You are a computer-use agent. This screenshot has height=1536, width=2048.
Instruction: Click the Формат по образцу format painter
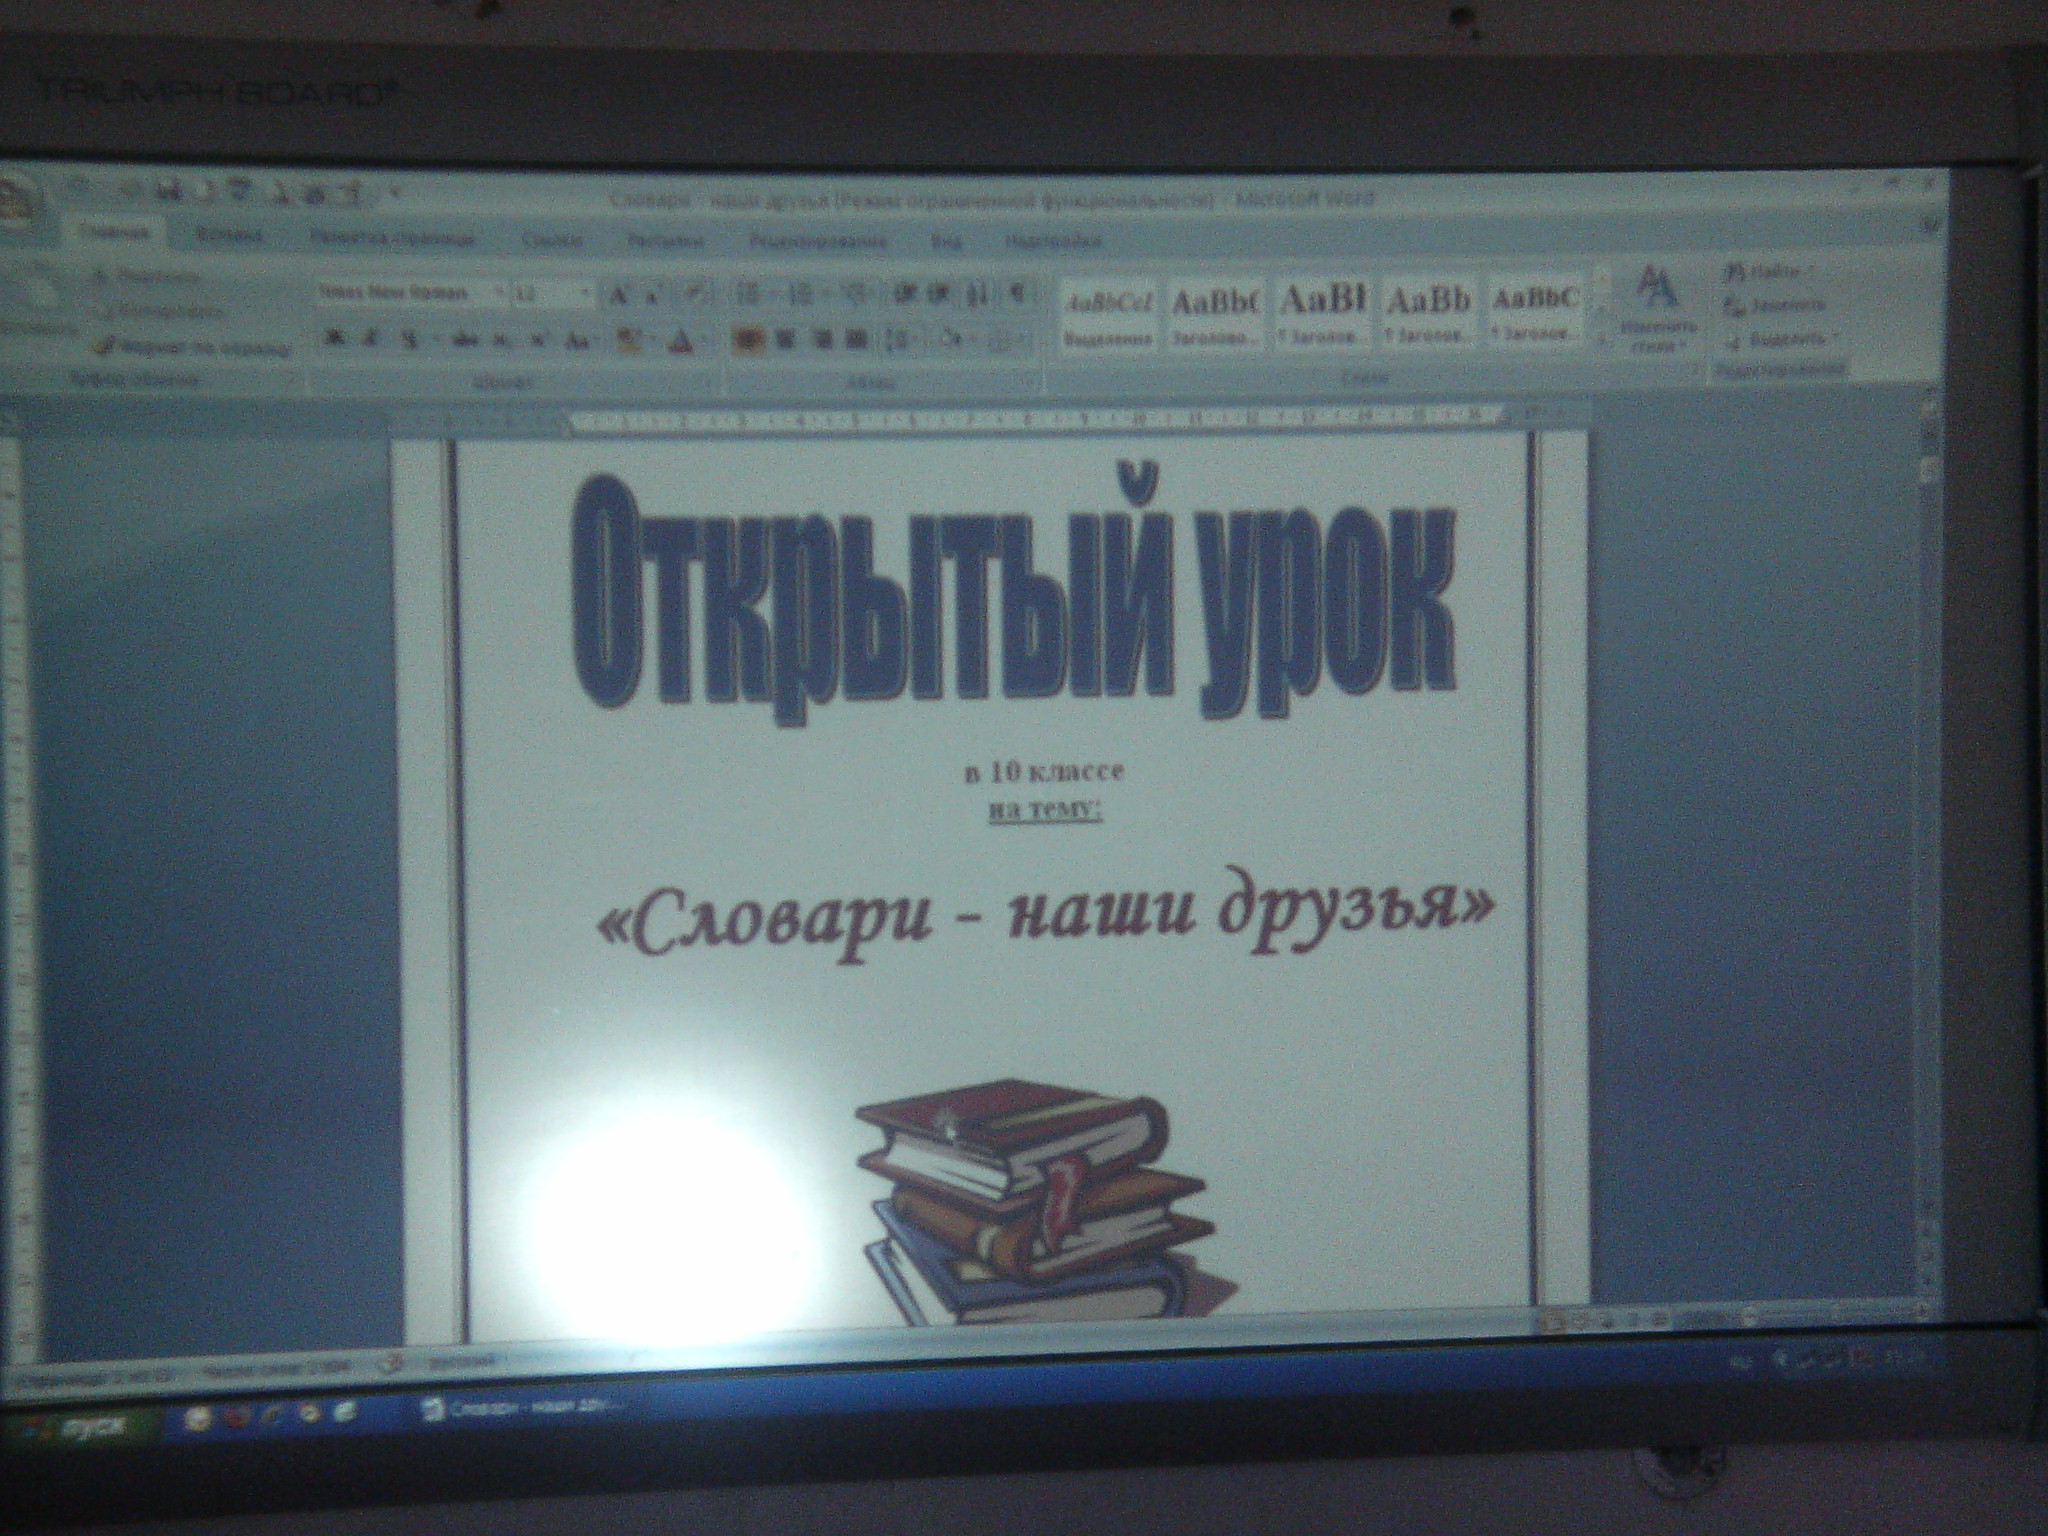click(x=193, y=348)
